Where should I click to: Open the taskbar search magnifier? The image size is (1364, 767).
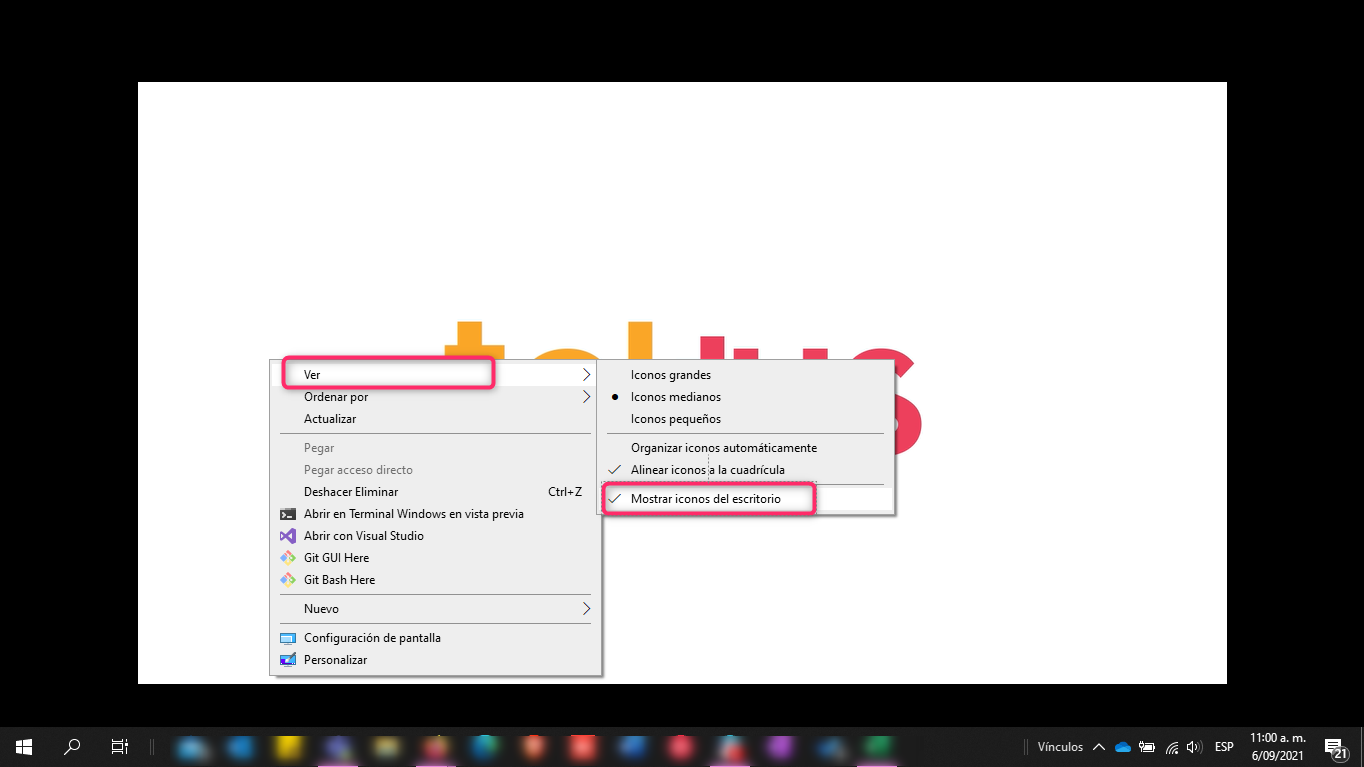click(72, 746)
